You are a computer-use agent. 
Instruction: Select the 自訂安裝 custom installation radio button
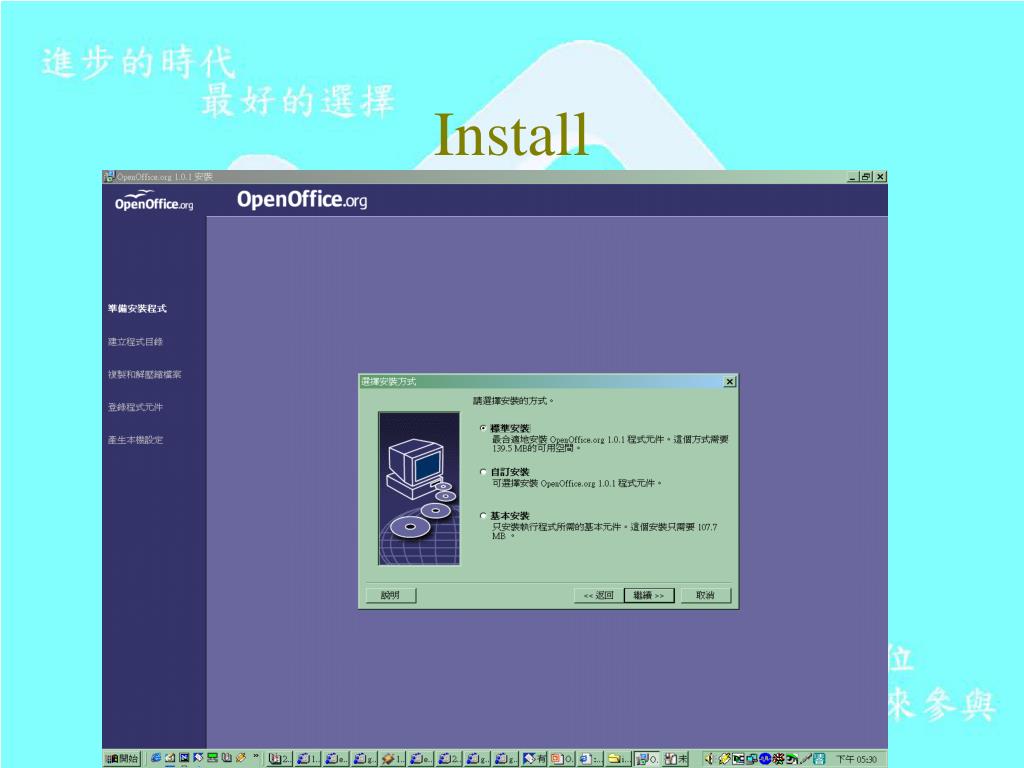point(483,472)
